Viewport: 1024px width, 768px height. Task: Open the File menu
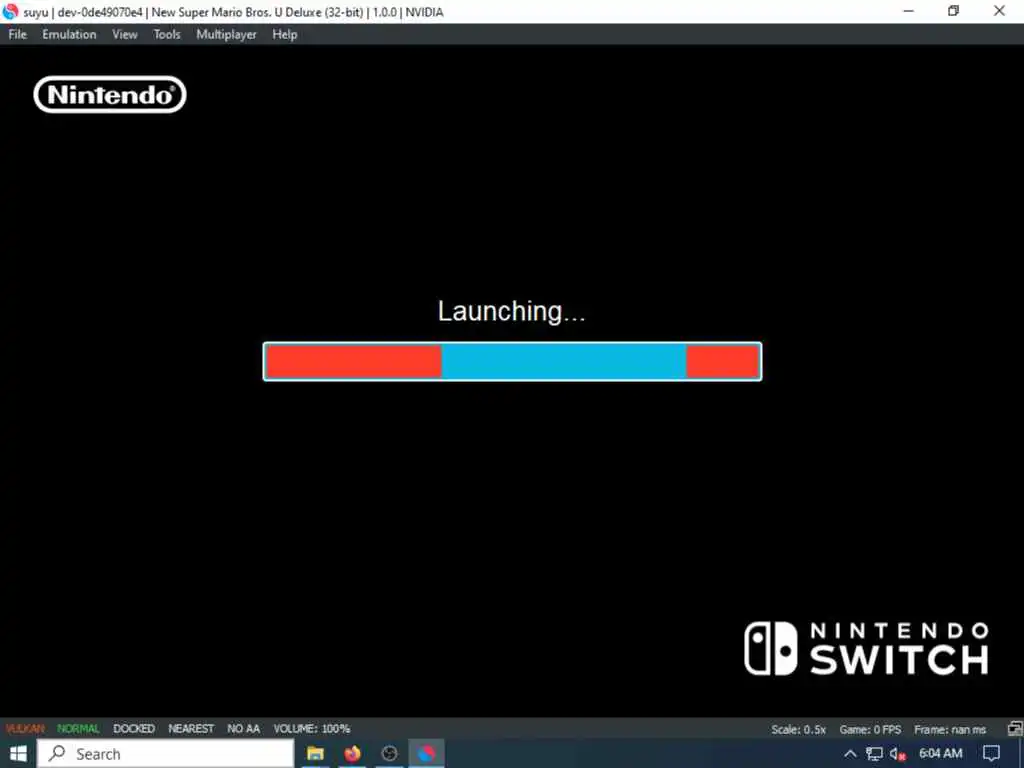(x=17, y=35)
